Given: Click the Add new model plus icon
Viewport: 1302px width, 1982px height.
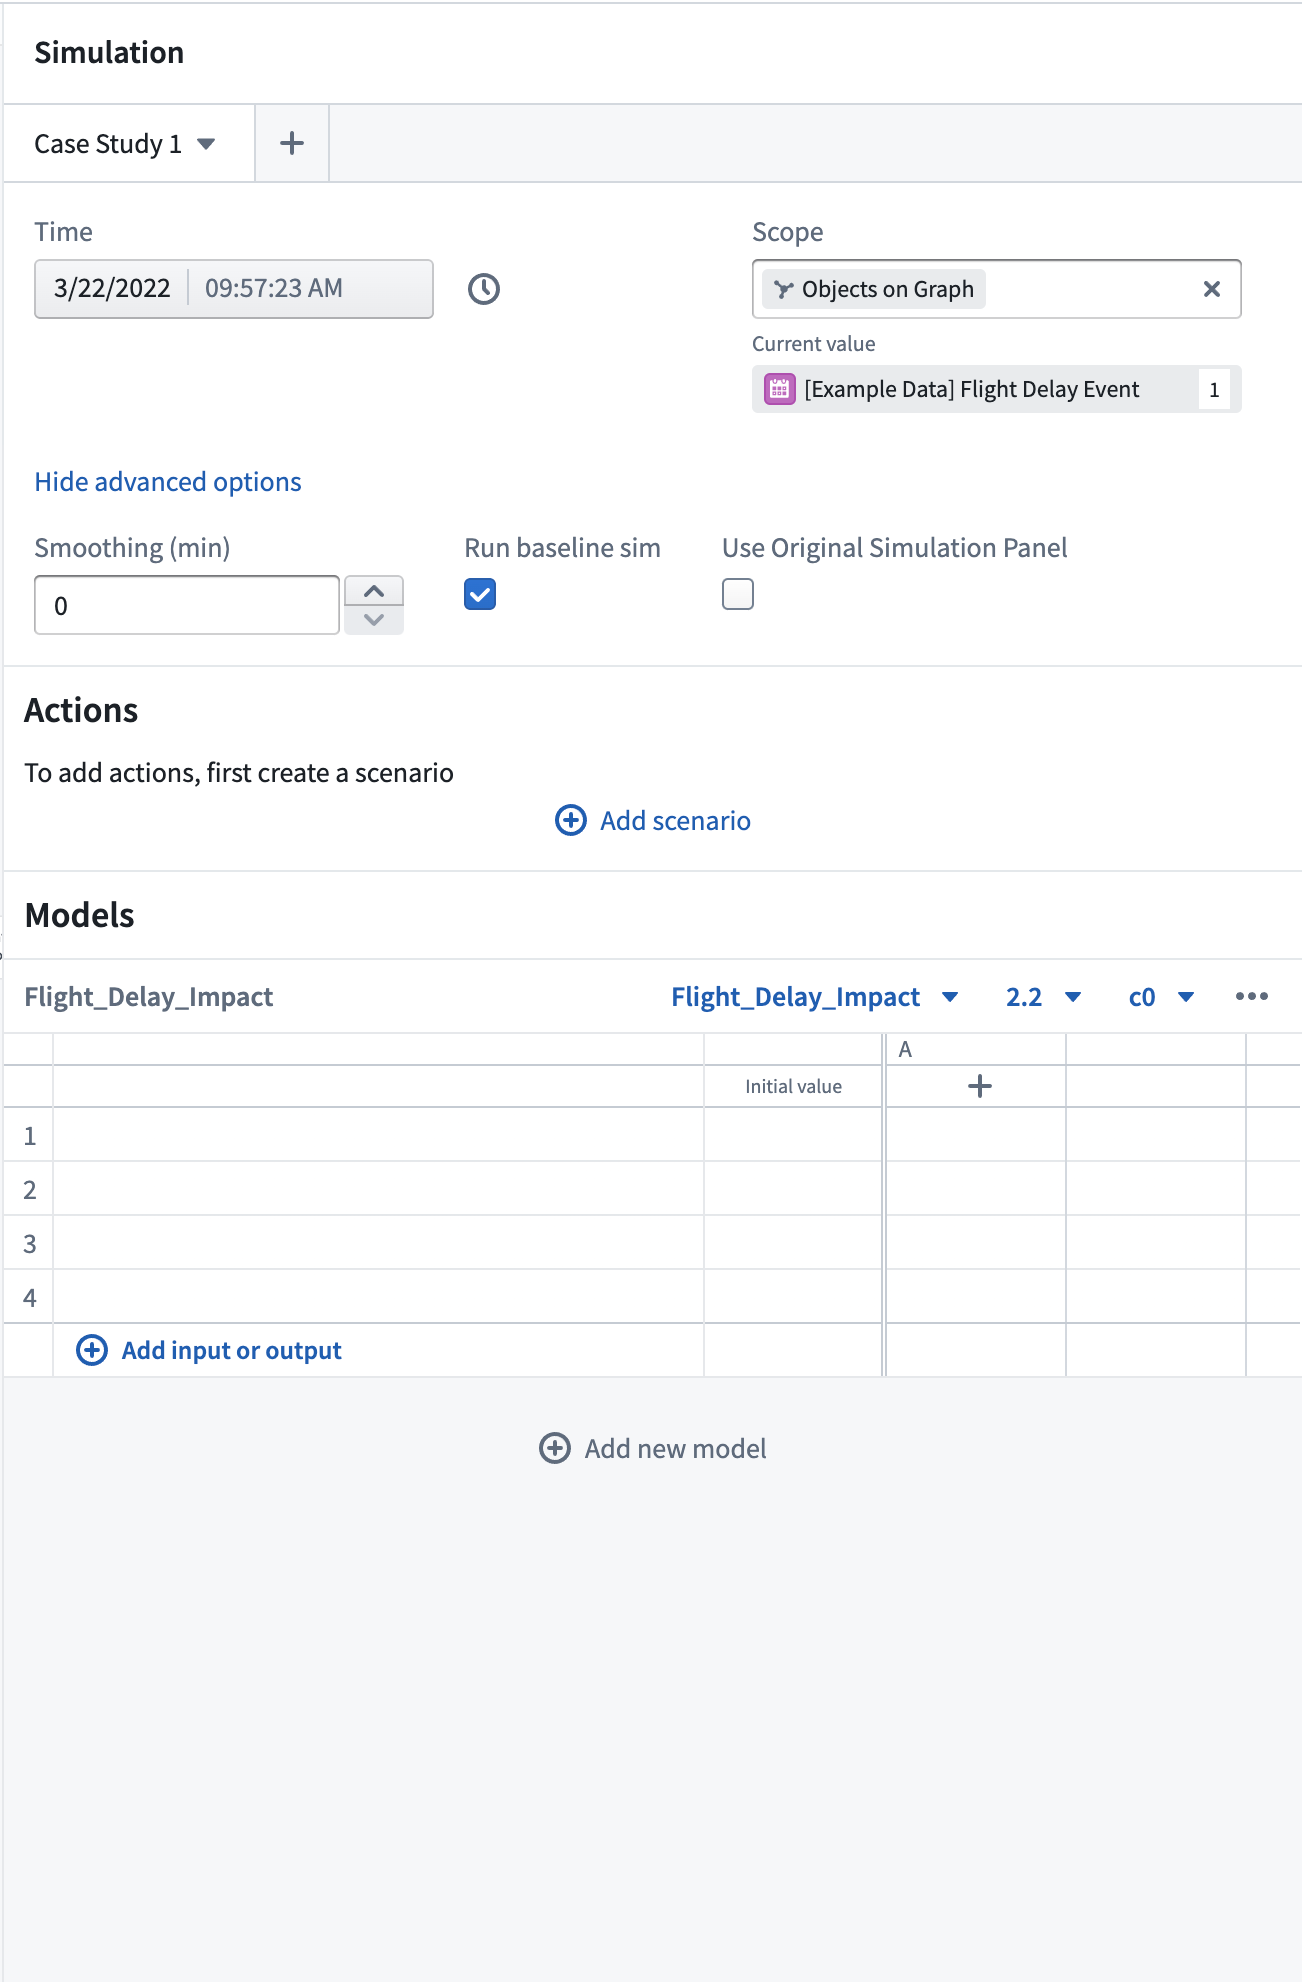Looking at the screenshot, I should (555, 1448).
